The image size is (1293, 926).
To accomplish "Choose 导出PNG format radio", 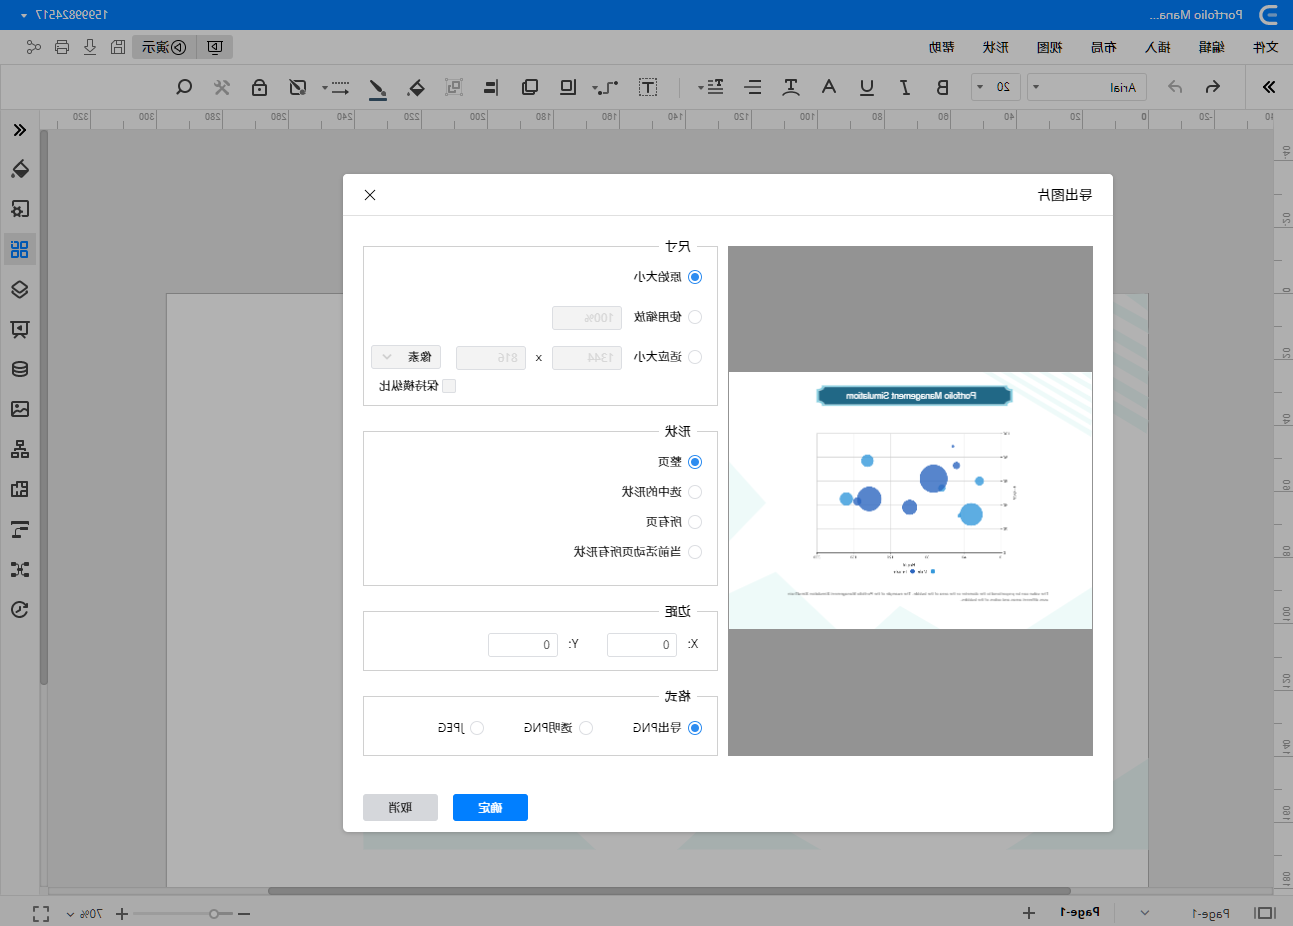I will point(695,728).
